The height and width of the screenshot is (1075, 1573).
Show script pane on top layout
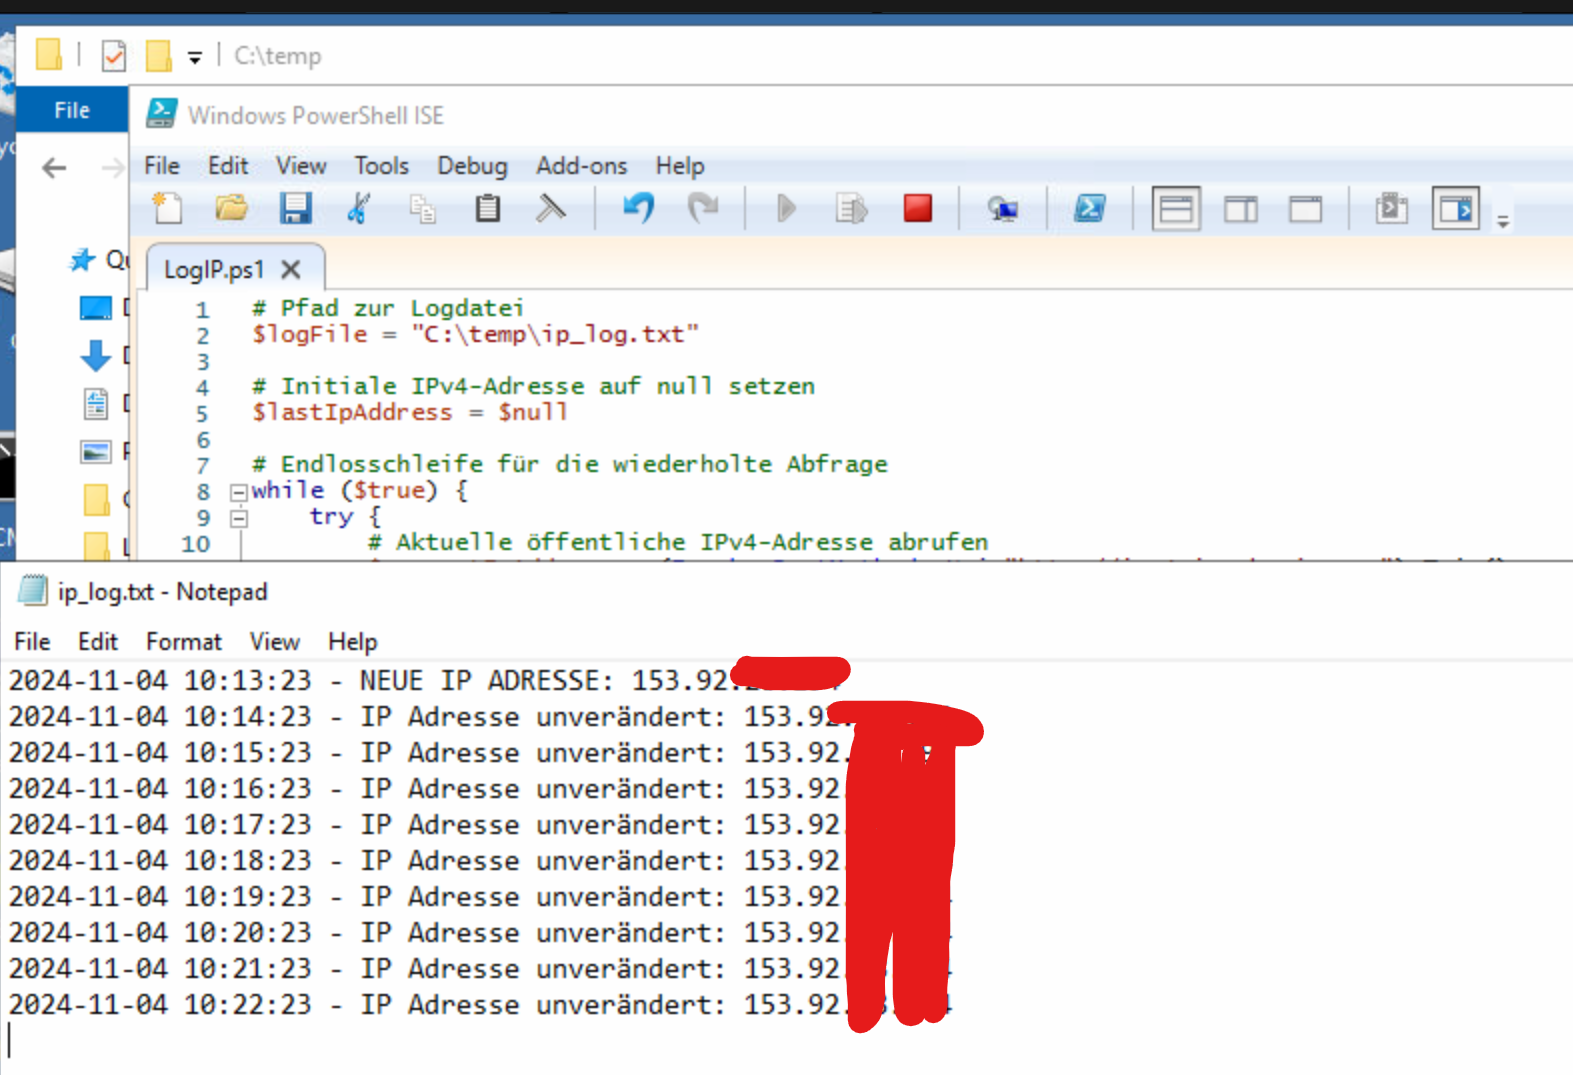[1175, 209]
